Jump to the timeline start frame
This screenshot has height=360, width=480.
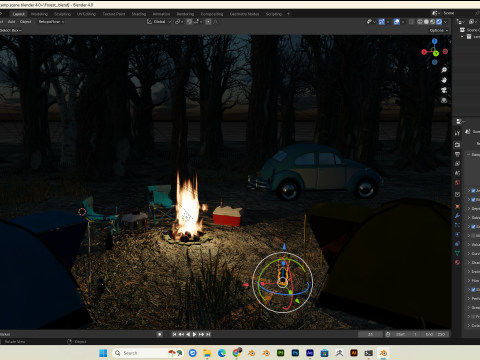(x=174, y=334)
